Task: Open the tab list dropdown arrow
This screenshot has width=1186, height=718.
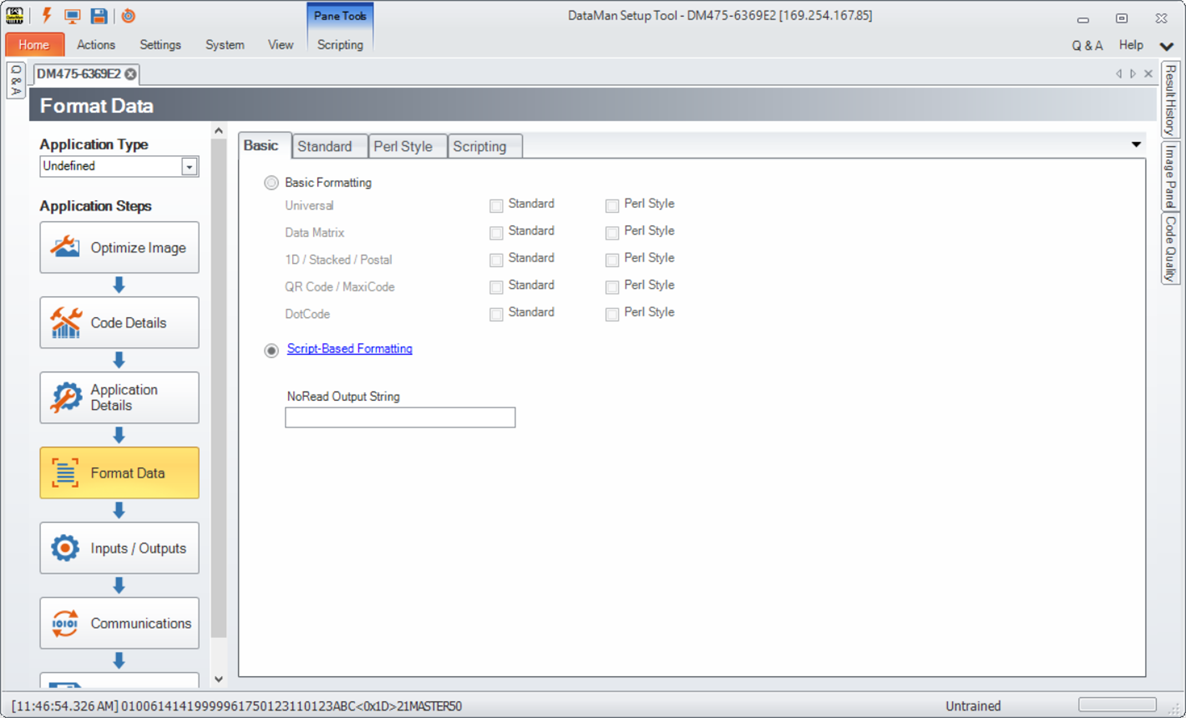Action: (x=1136, y=145)
